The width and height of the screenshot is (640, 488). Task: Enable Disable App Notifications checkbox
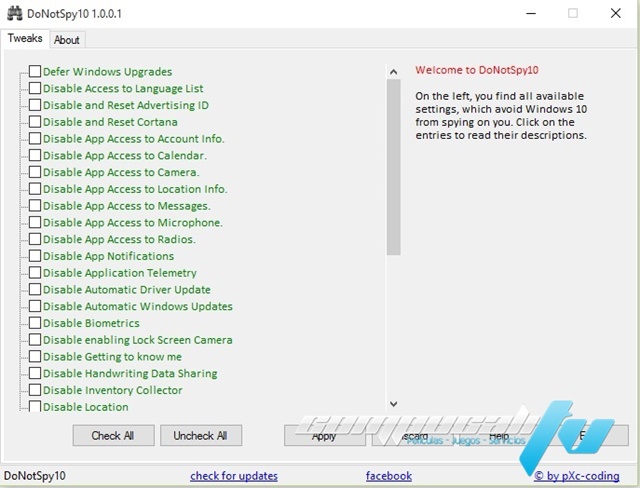click(35, 255)
